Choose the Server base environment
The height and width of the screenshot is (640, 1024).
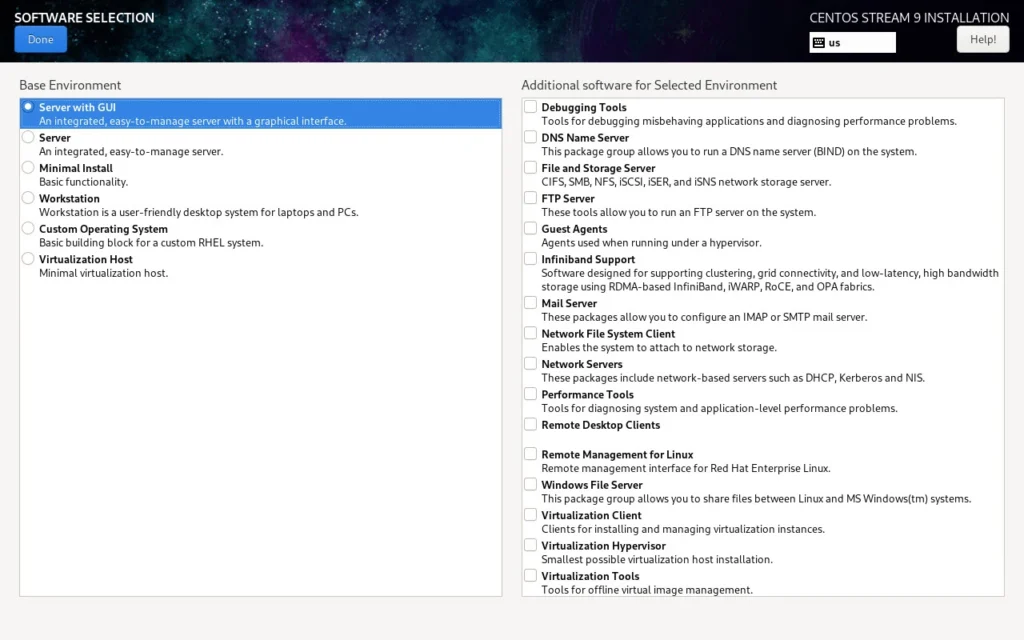pyautogui.click(x=28, y=137)
